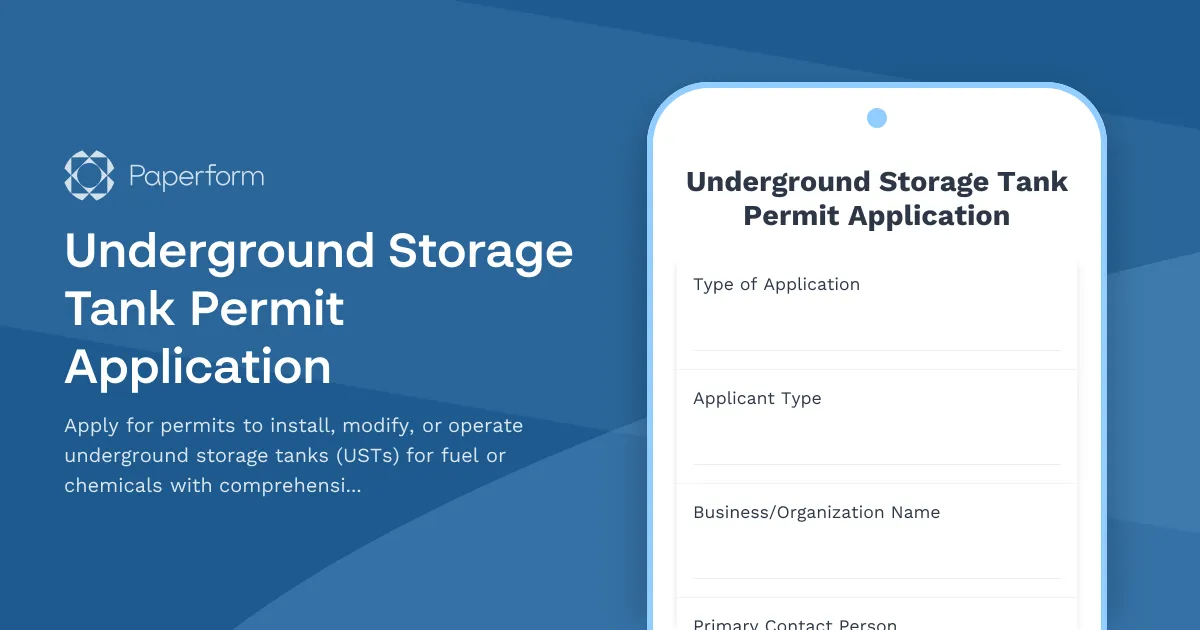Click the apply for permits description paragraph

pos(293,455)
